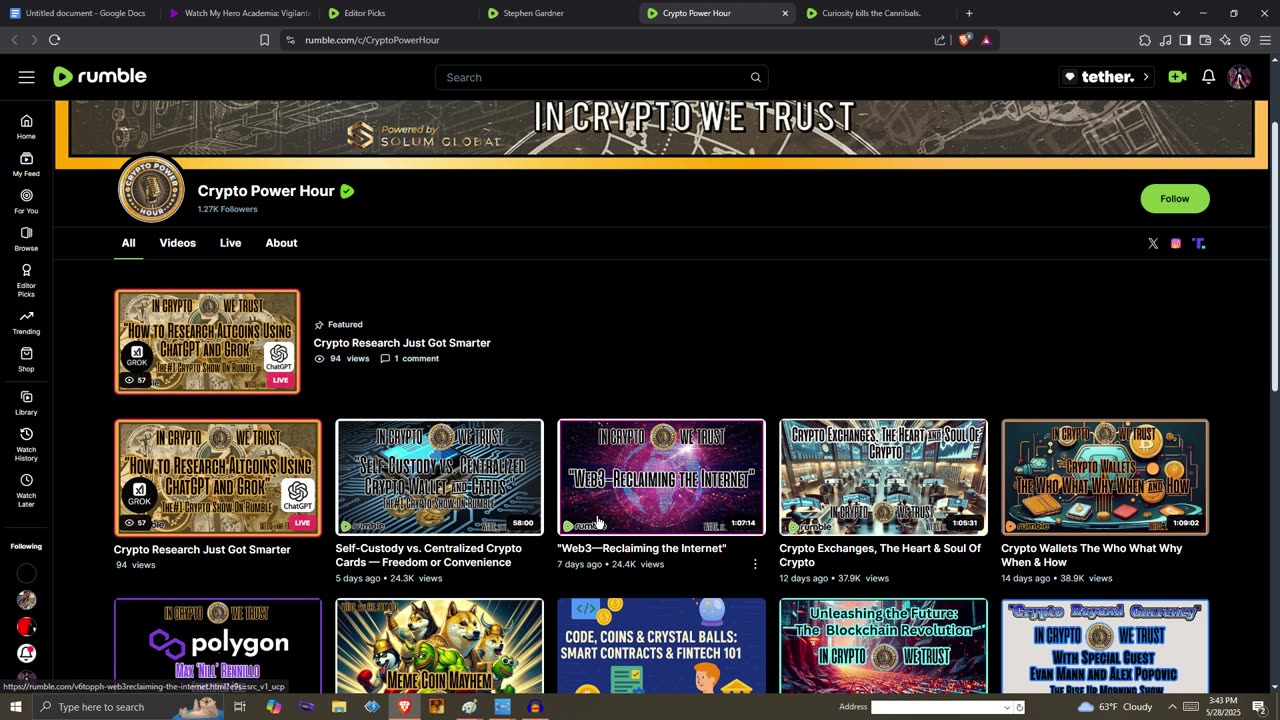Open the Meme Coin Mayhem thumbnail

tap(439, 645)
